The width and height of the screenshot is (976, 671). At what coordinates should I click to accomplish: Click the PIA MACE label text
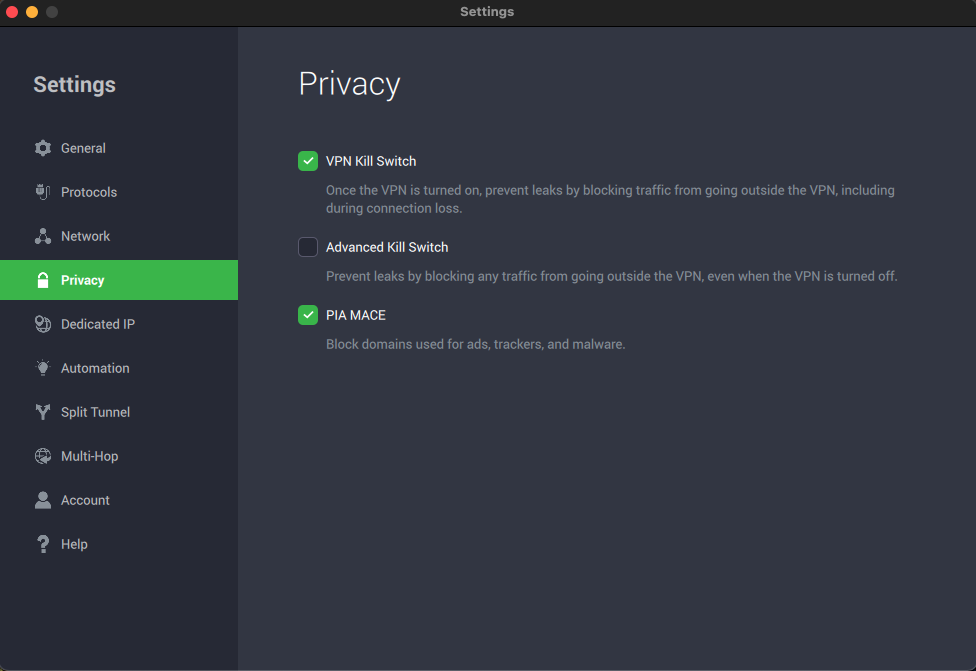coord(356,315)
